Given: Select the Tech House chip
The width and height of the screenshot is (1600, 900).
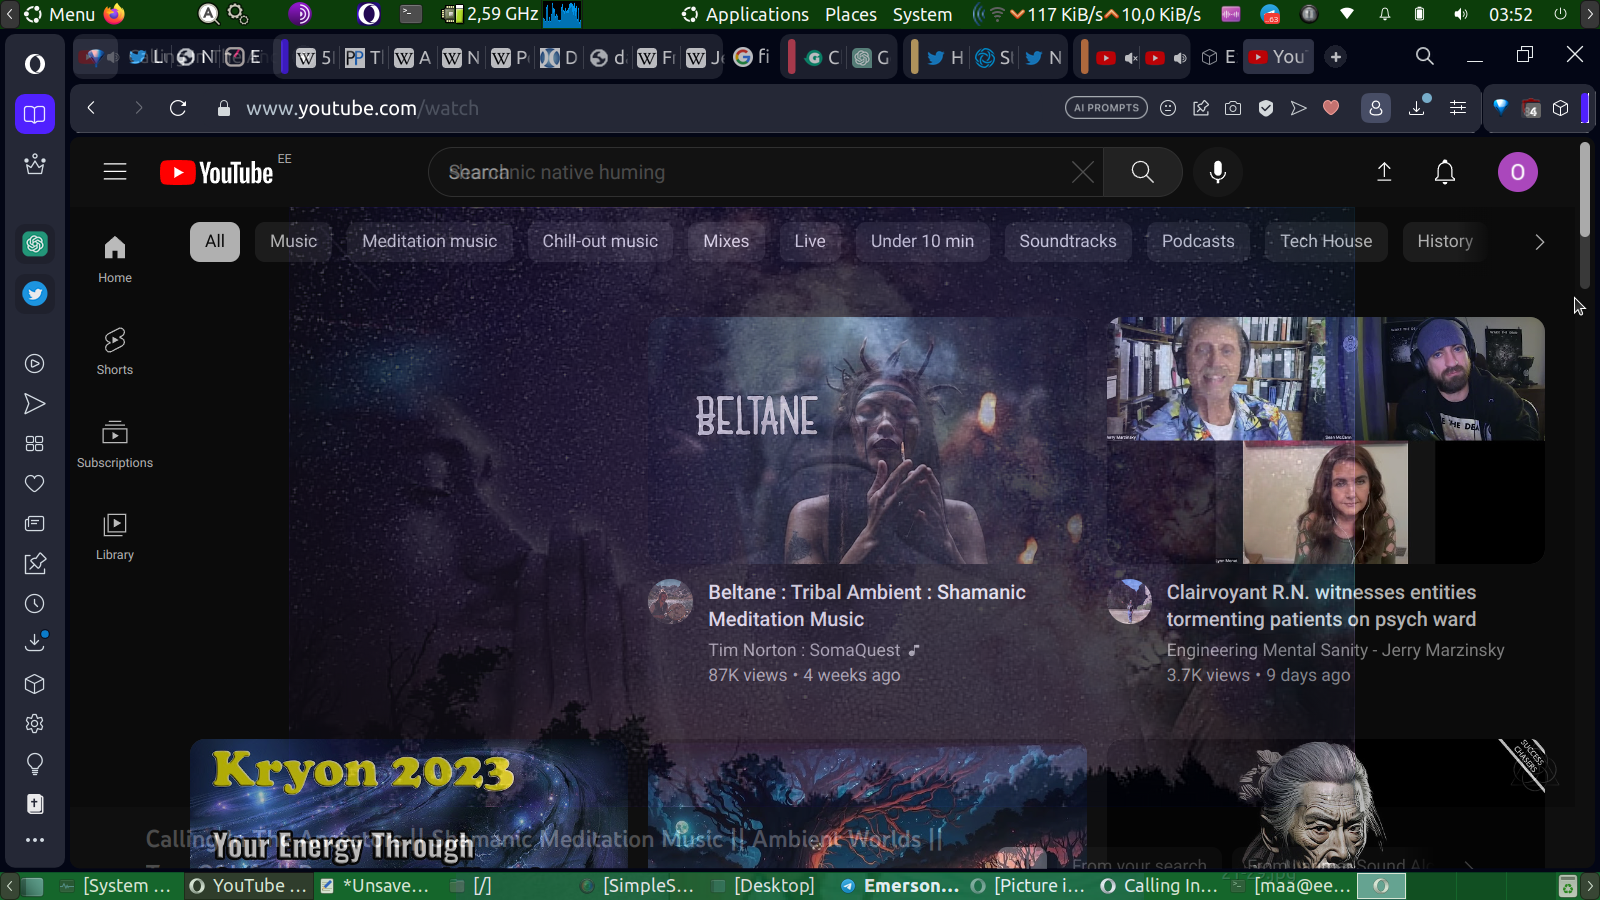Looking at the screenshot, I should tap(1326, 241).
